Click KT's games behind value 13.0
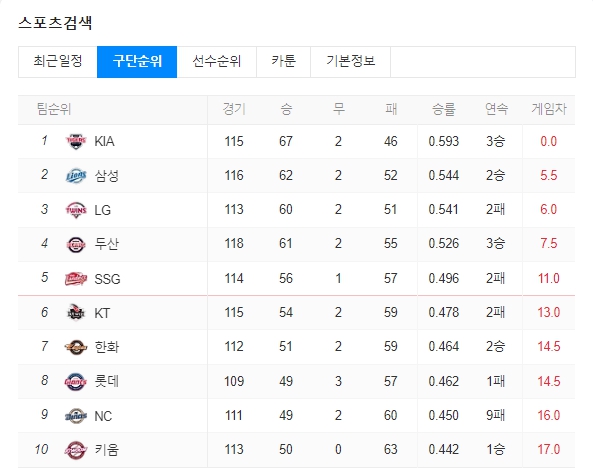593x474 pixels. tap(548, 312)
